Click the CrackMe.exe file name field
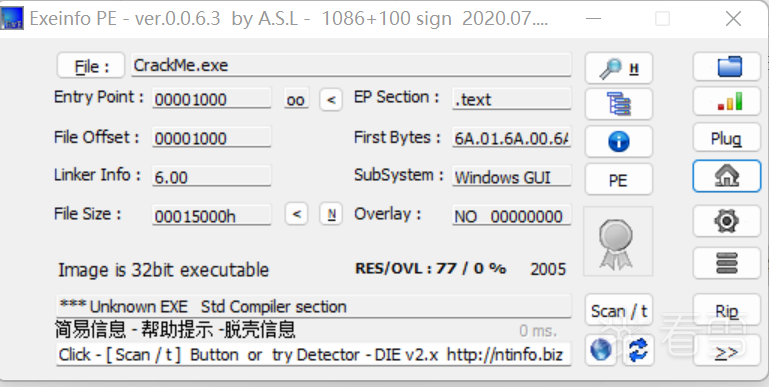The width and height of the screenshot is (769, 387). (x=351, y=65)
